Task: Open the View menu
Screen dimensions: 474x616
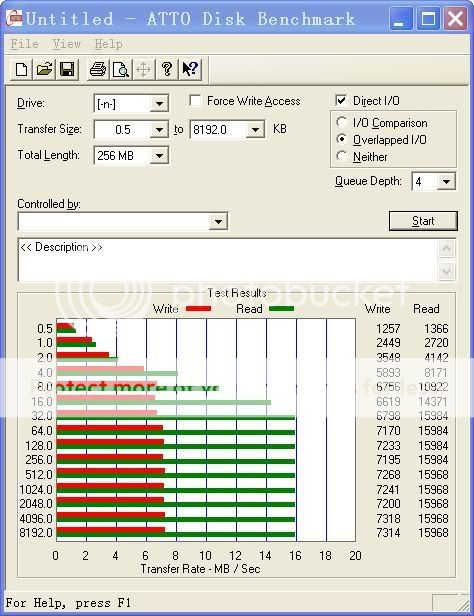Action: click(67, 44)
